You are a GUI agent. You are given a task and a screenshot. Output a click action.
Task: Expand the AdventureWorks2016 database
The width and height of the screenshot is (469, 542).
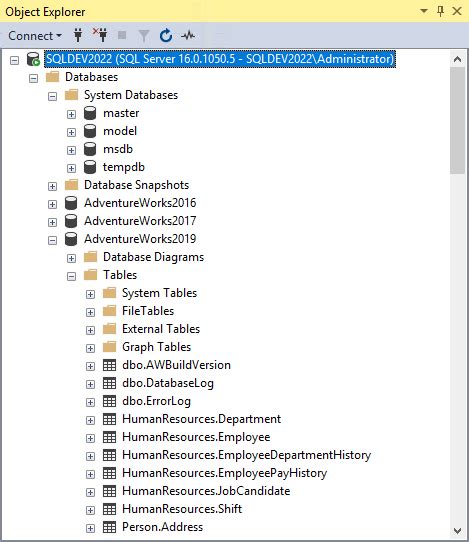[x=53, y=204]
